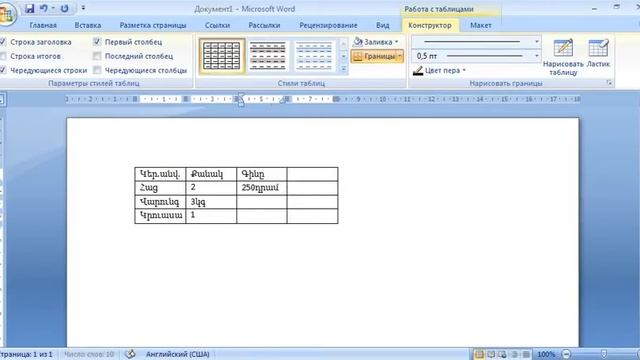Open the Borders (Границы) dropdown arrow
The width and height of the screenshot is (640, 360).
(400, 56)
